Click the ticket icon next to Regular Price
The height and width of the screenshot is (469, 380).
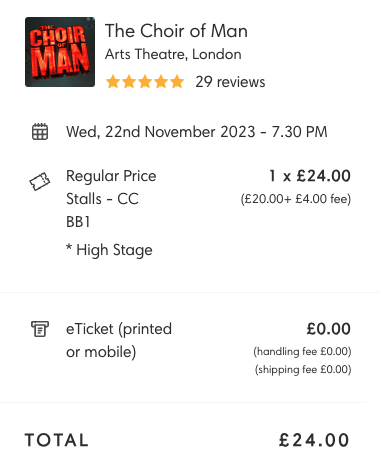[x=40, y=182]
